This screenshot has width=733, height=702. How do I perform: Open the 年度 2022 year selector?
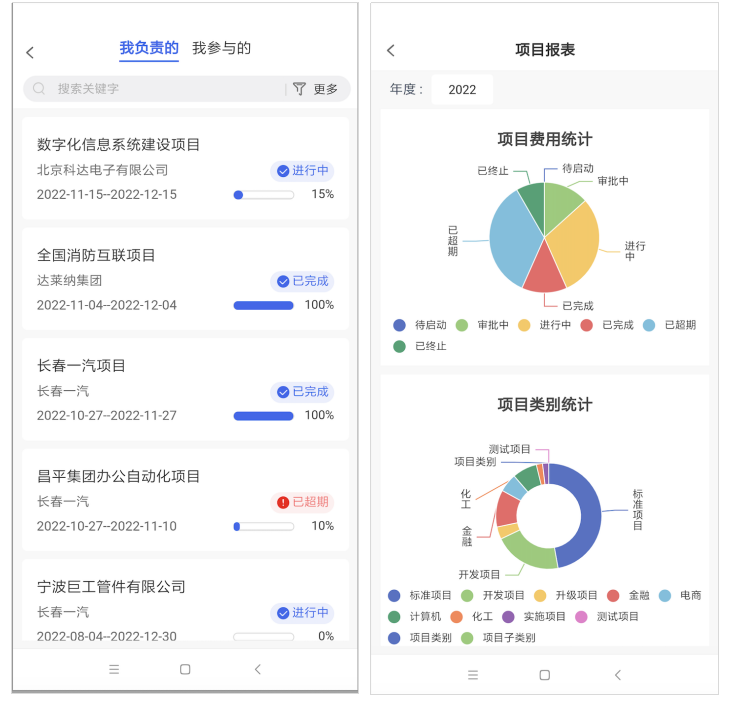[x=462, y=89]
